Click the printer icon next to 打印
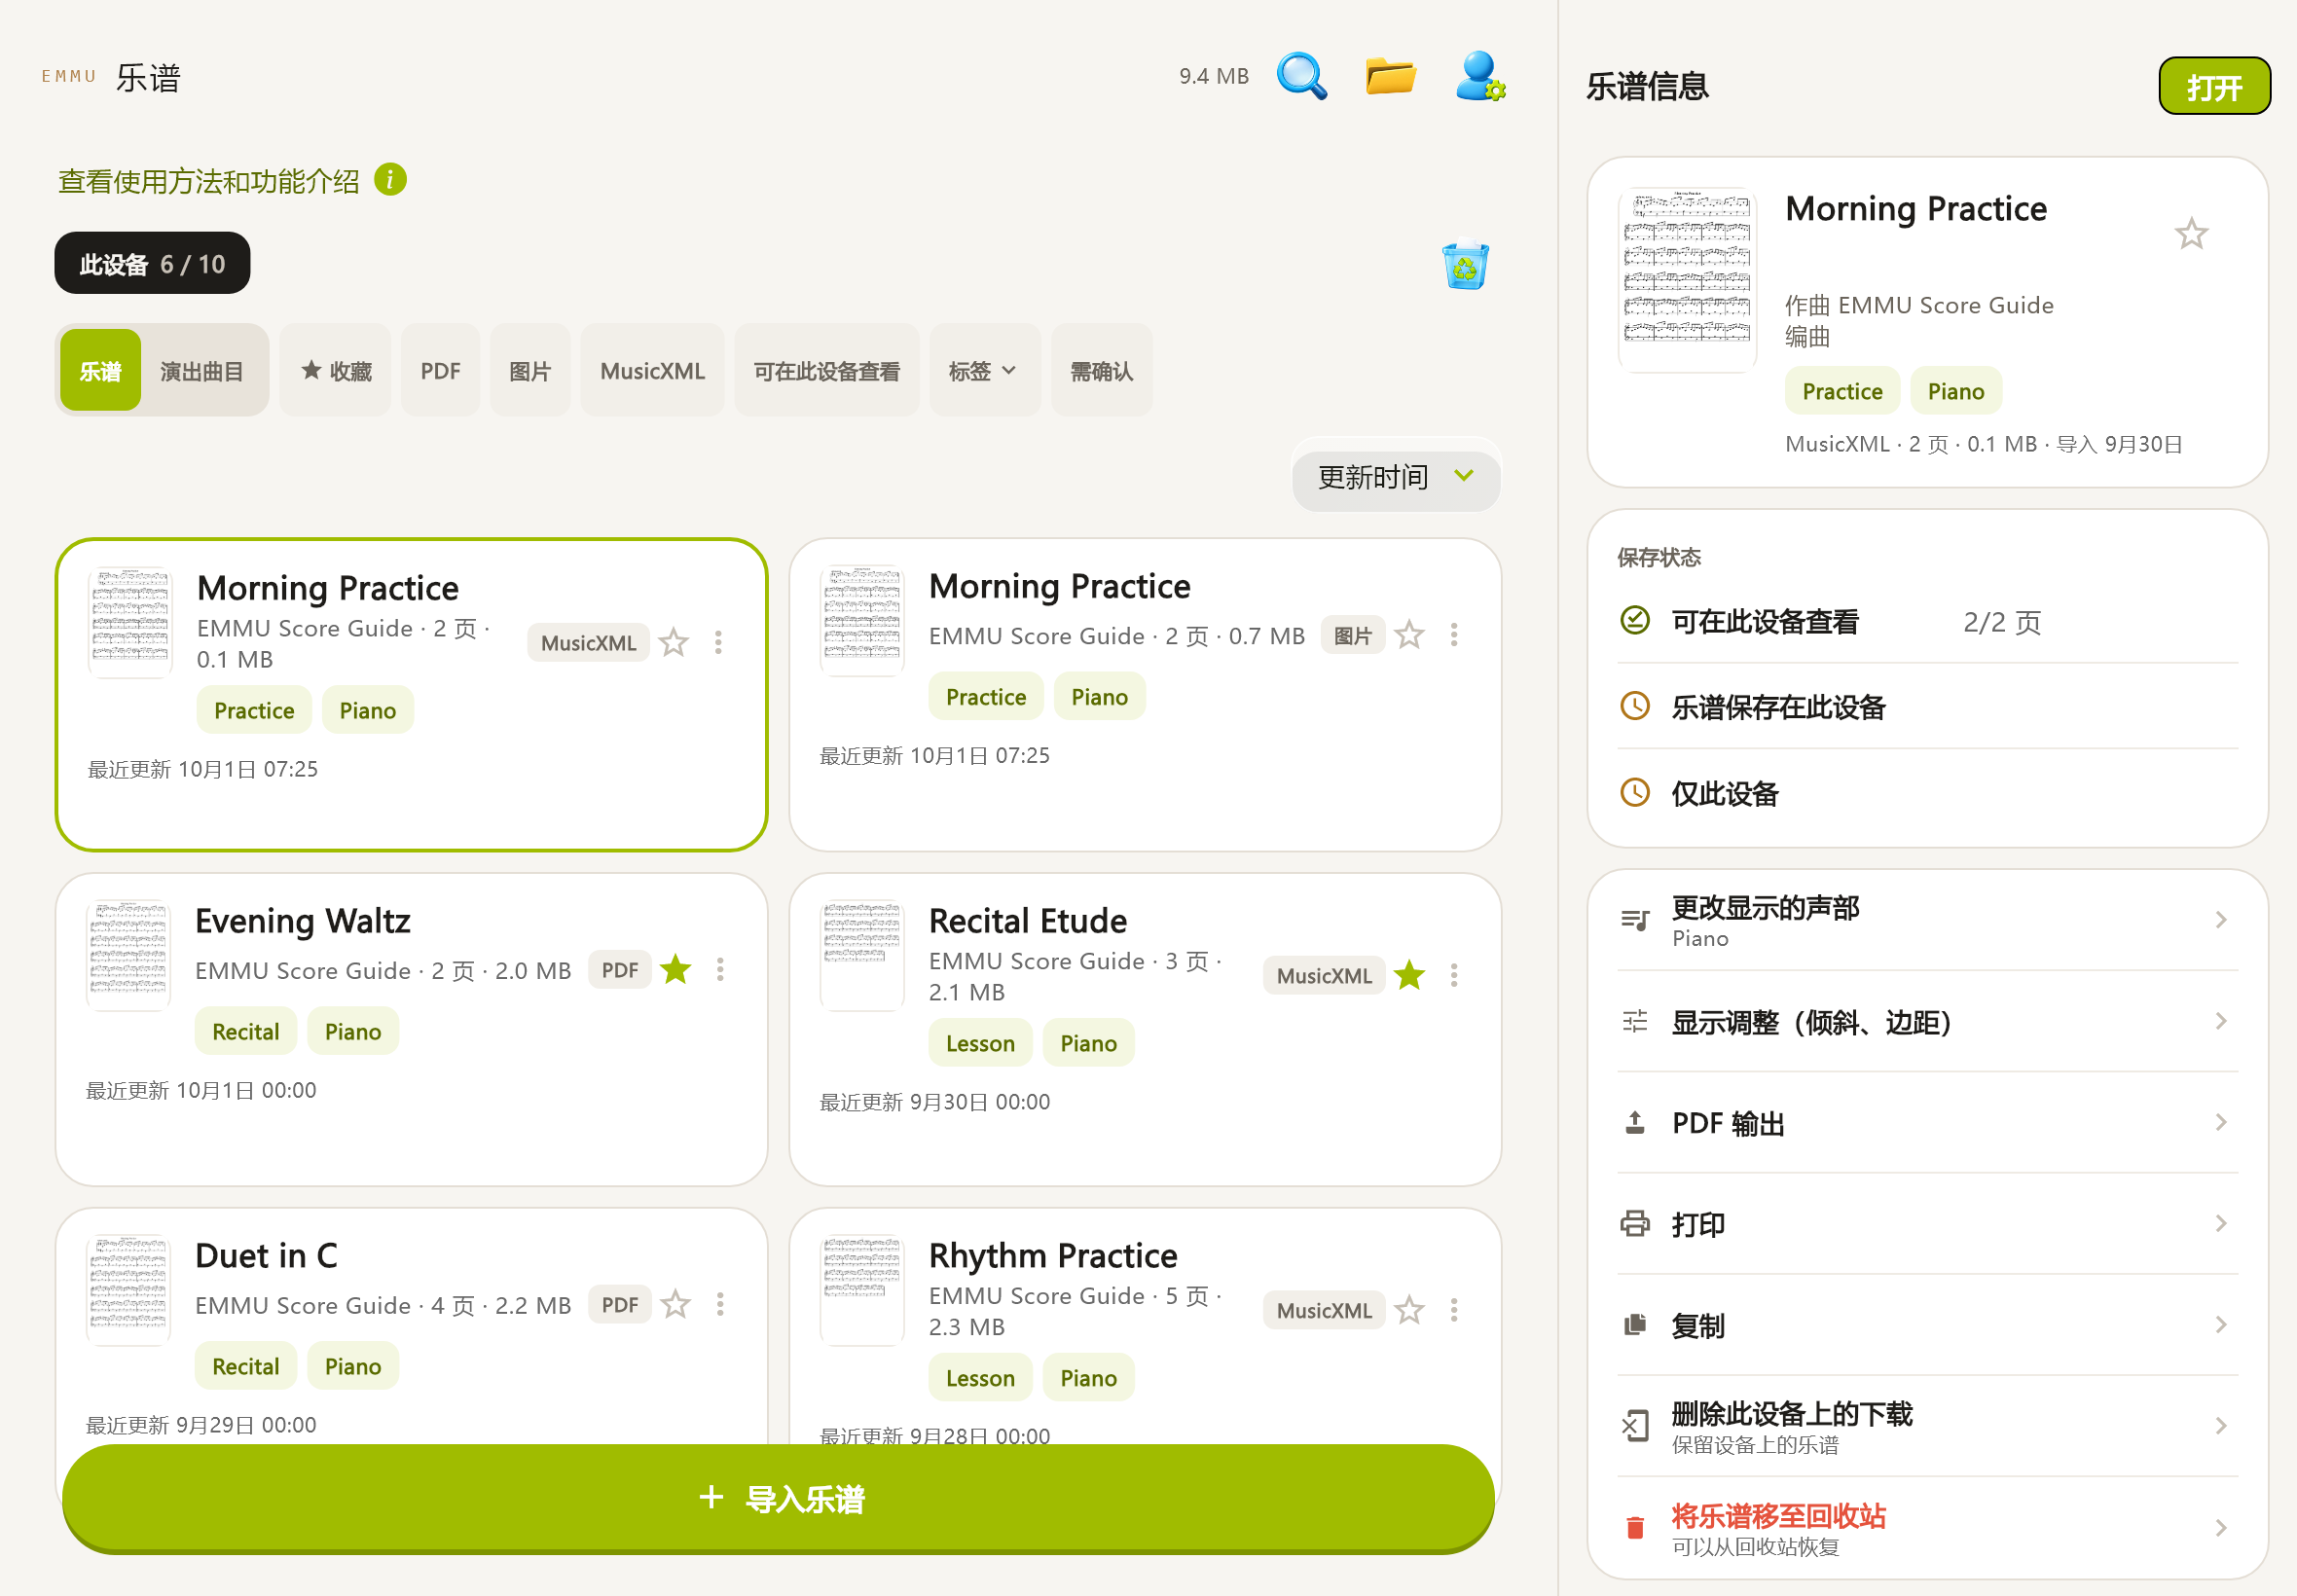The image size is (2297, 1596). [1635, 1224]
